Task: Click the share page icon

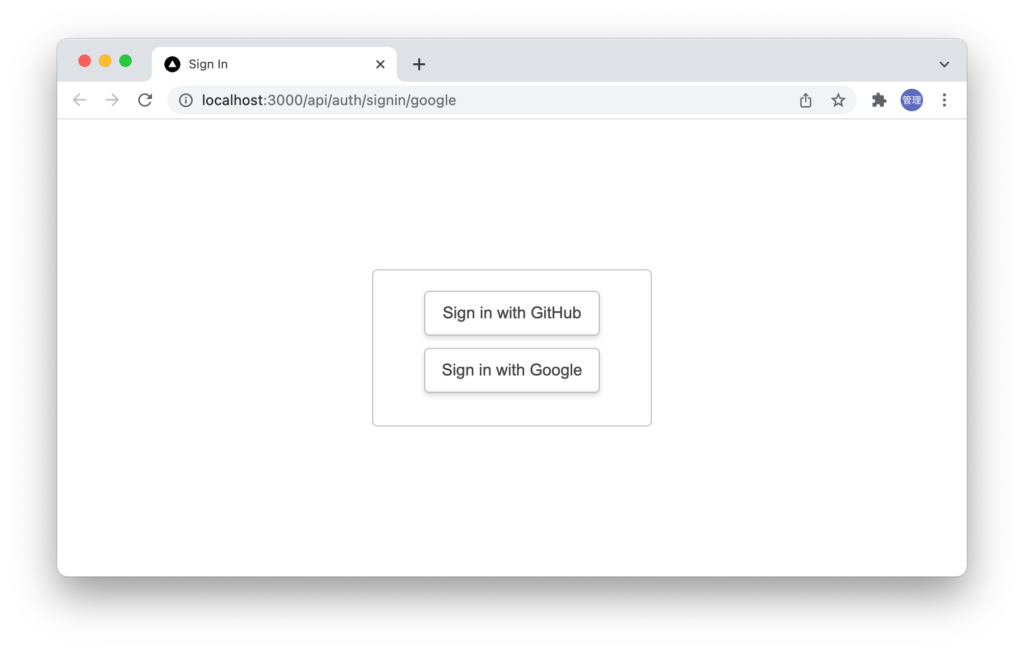Action: pyautogui.click(x=805, y=100)
